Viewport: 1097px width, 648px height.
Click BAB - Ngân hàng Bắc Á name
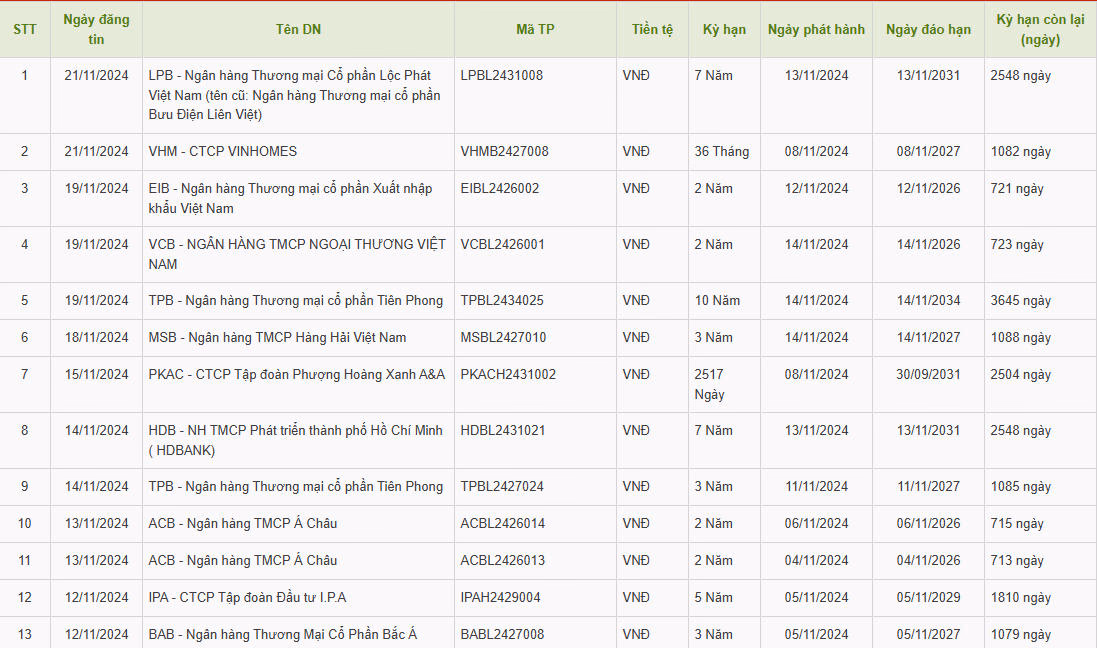point(283,634)
